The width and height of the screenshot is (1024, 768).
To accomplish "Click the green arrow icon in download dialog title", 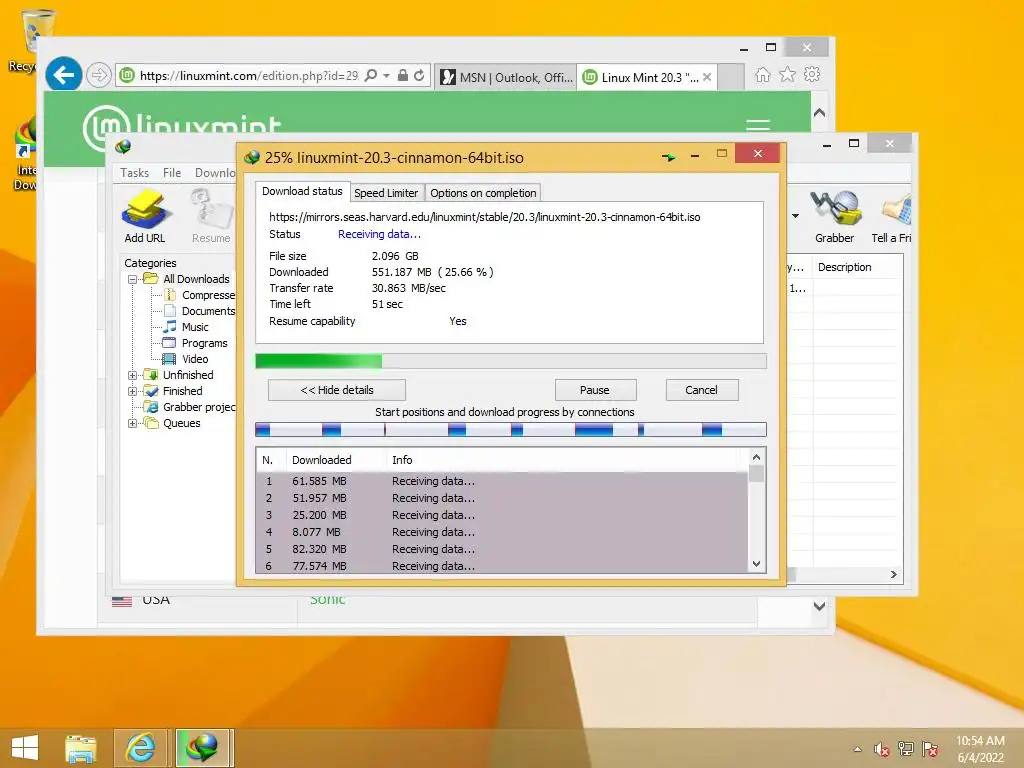I will click(x=668, y=157).
